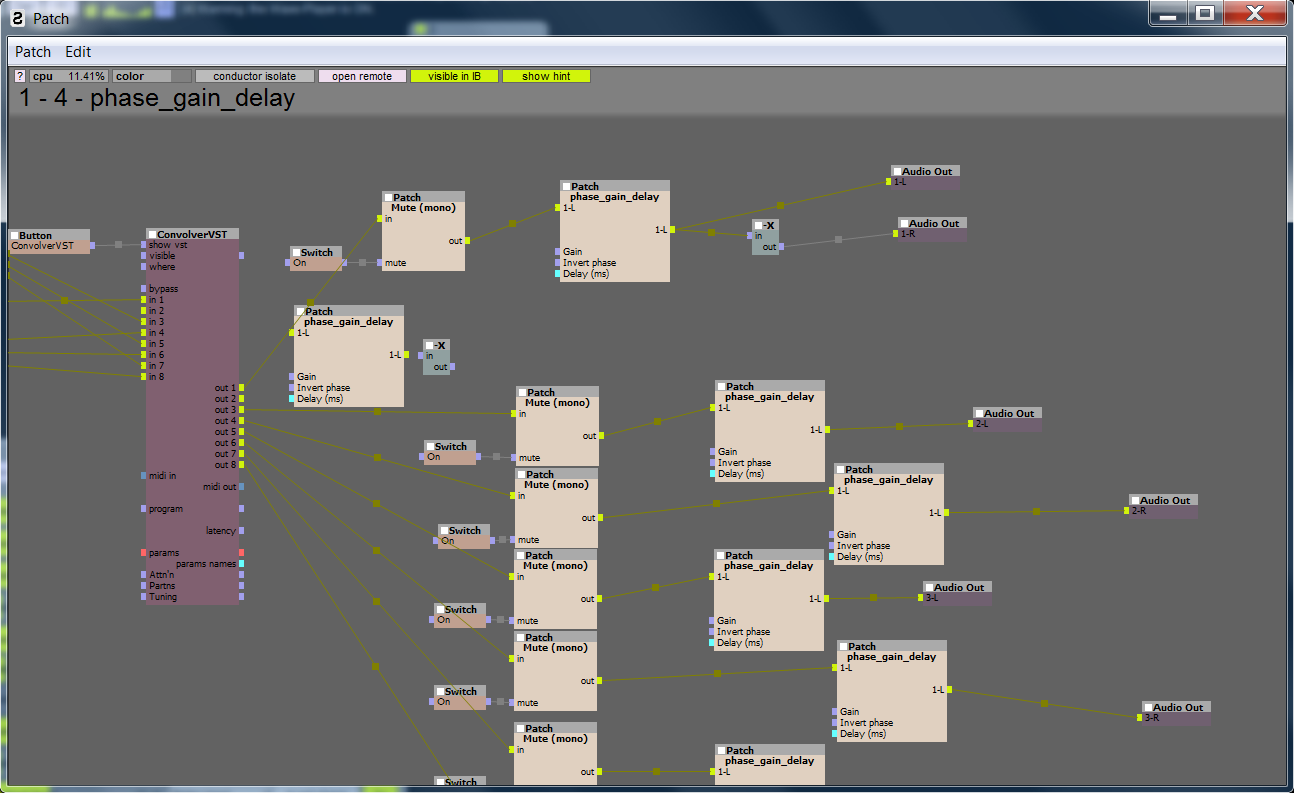
Task: Click the 2-R input pin of Audio Out 2-R
Action: [x=1126, y=511]
